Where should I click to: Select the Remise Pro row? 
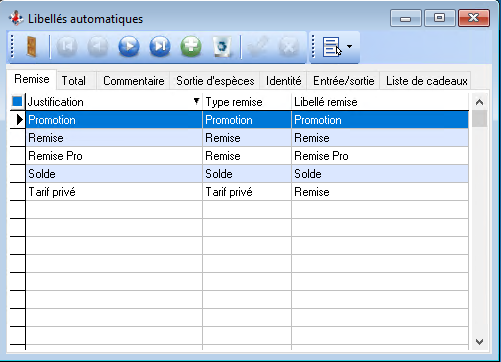pyautogui.click(x=247, y=156)
